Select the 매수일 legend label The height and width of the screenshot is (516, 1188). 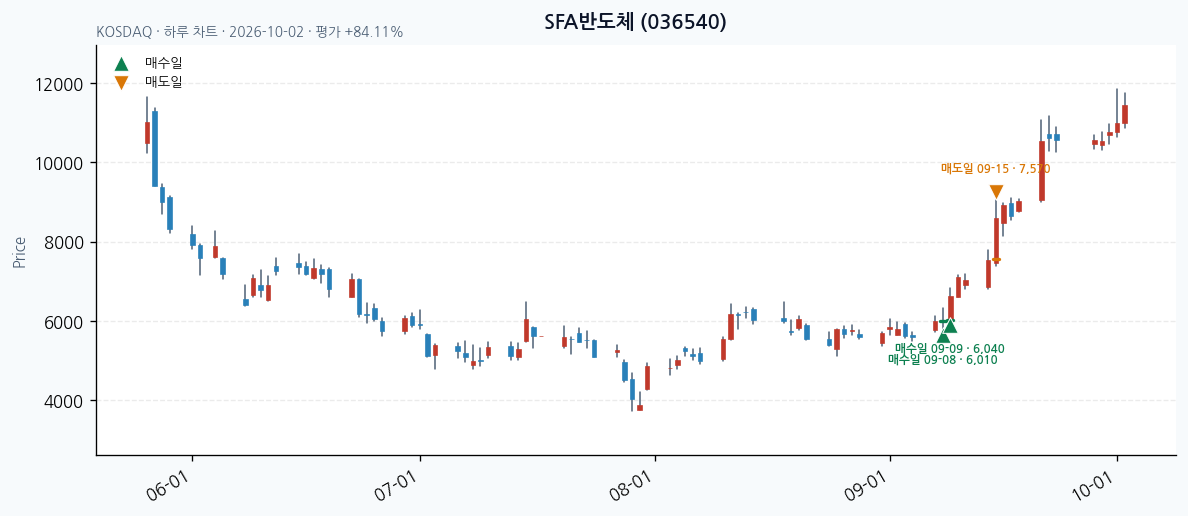pos(164,64)
